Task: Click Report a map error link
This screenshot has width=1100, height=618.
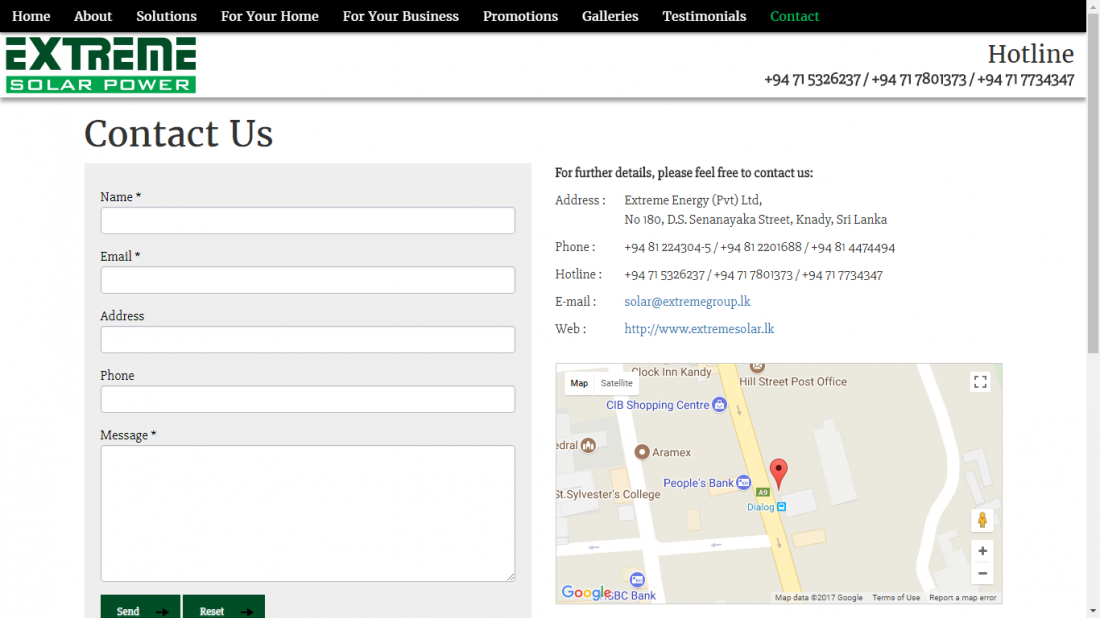Action: (962, 598)
